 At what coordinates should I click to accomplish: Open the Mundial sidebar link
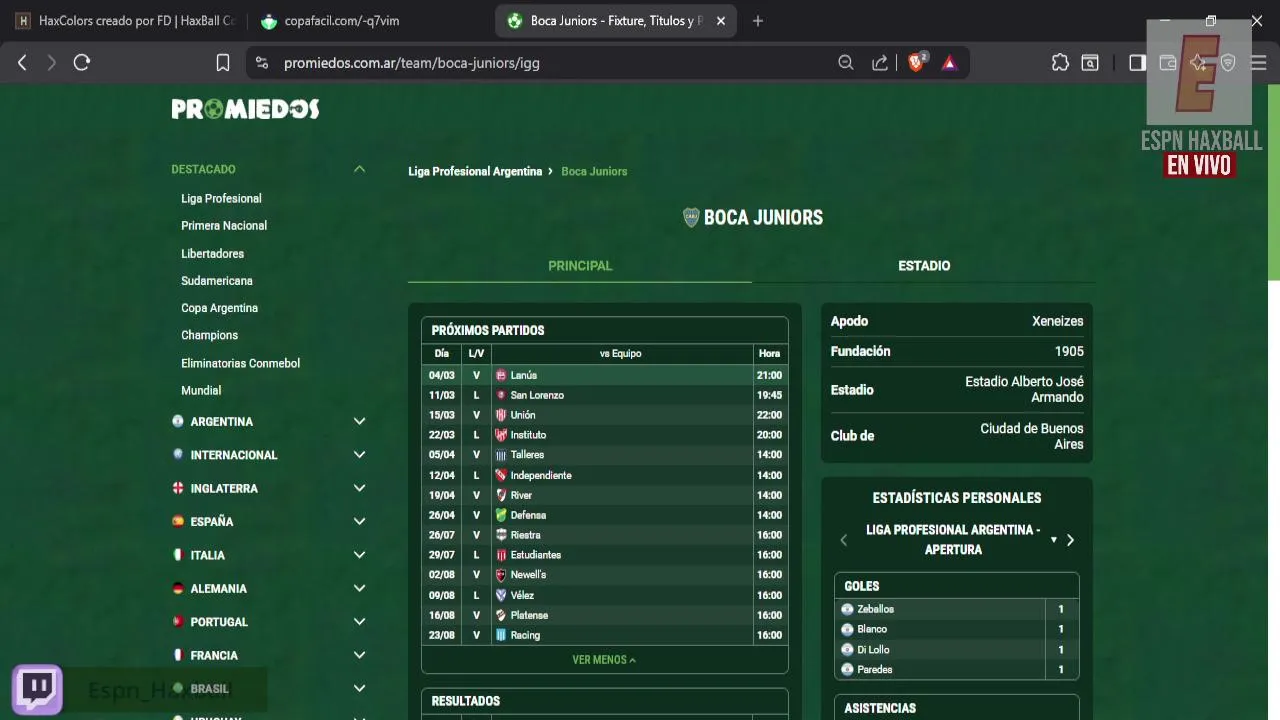pos(201,390)
